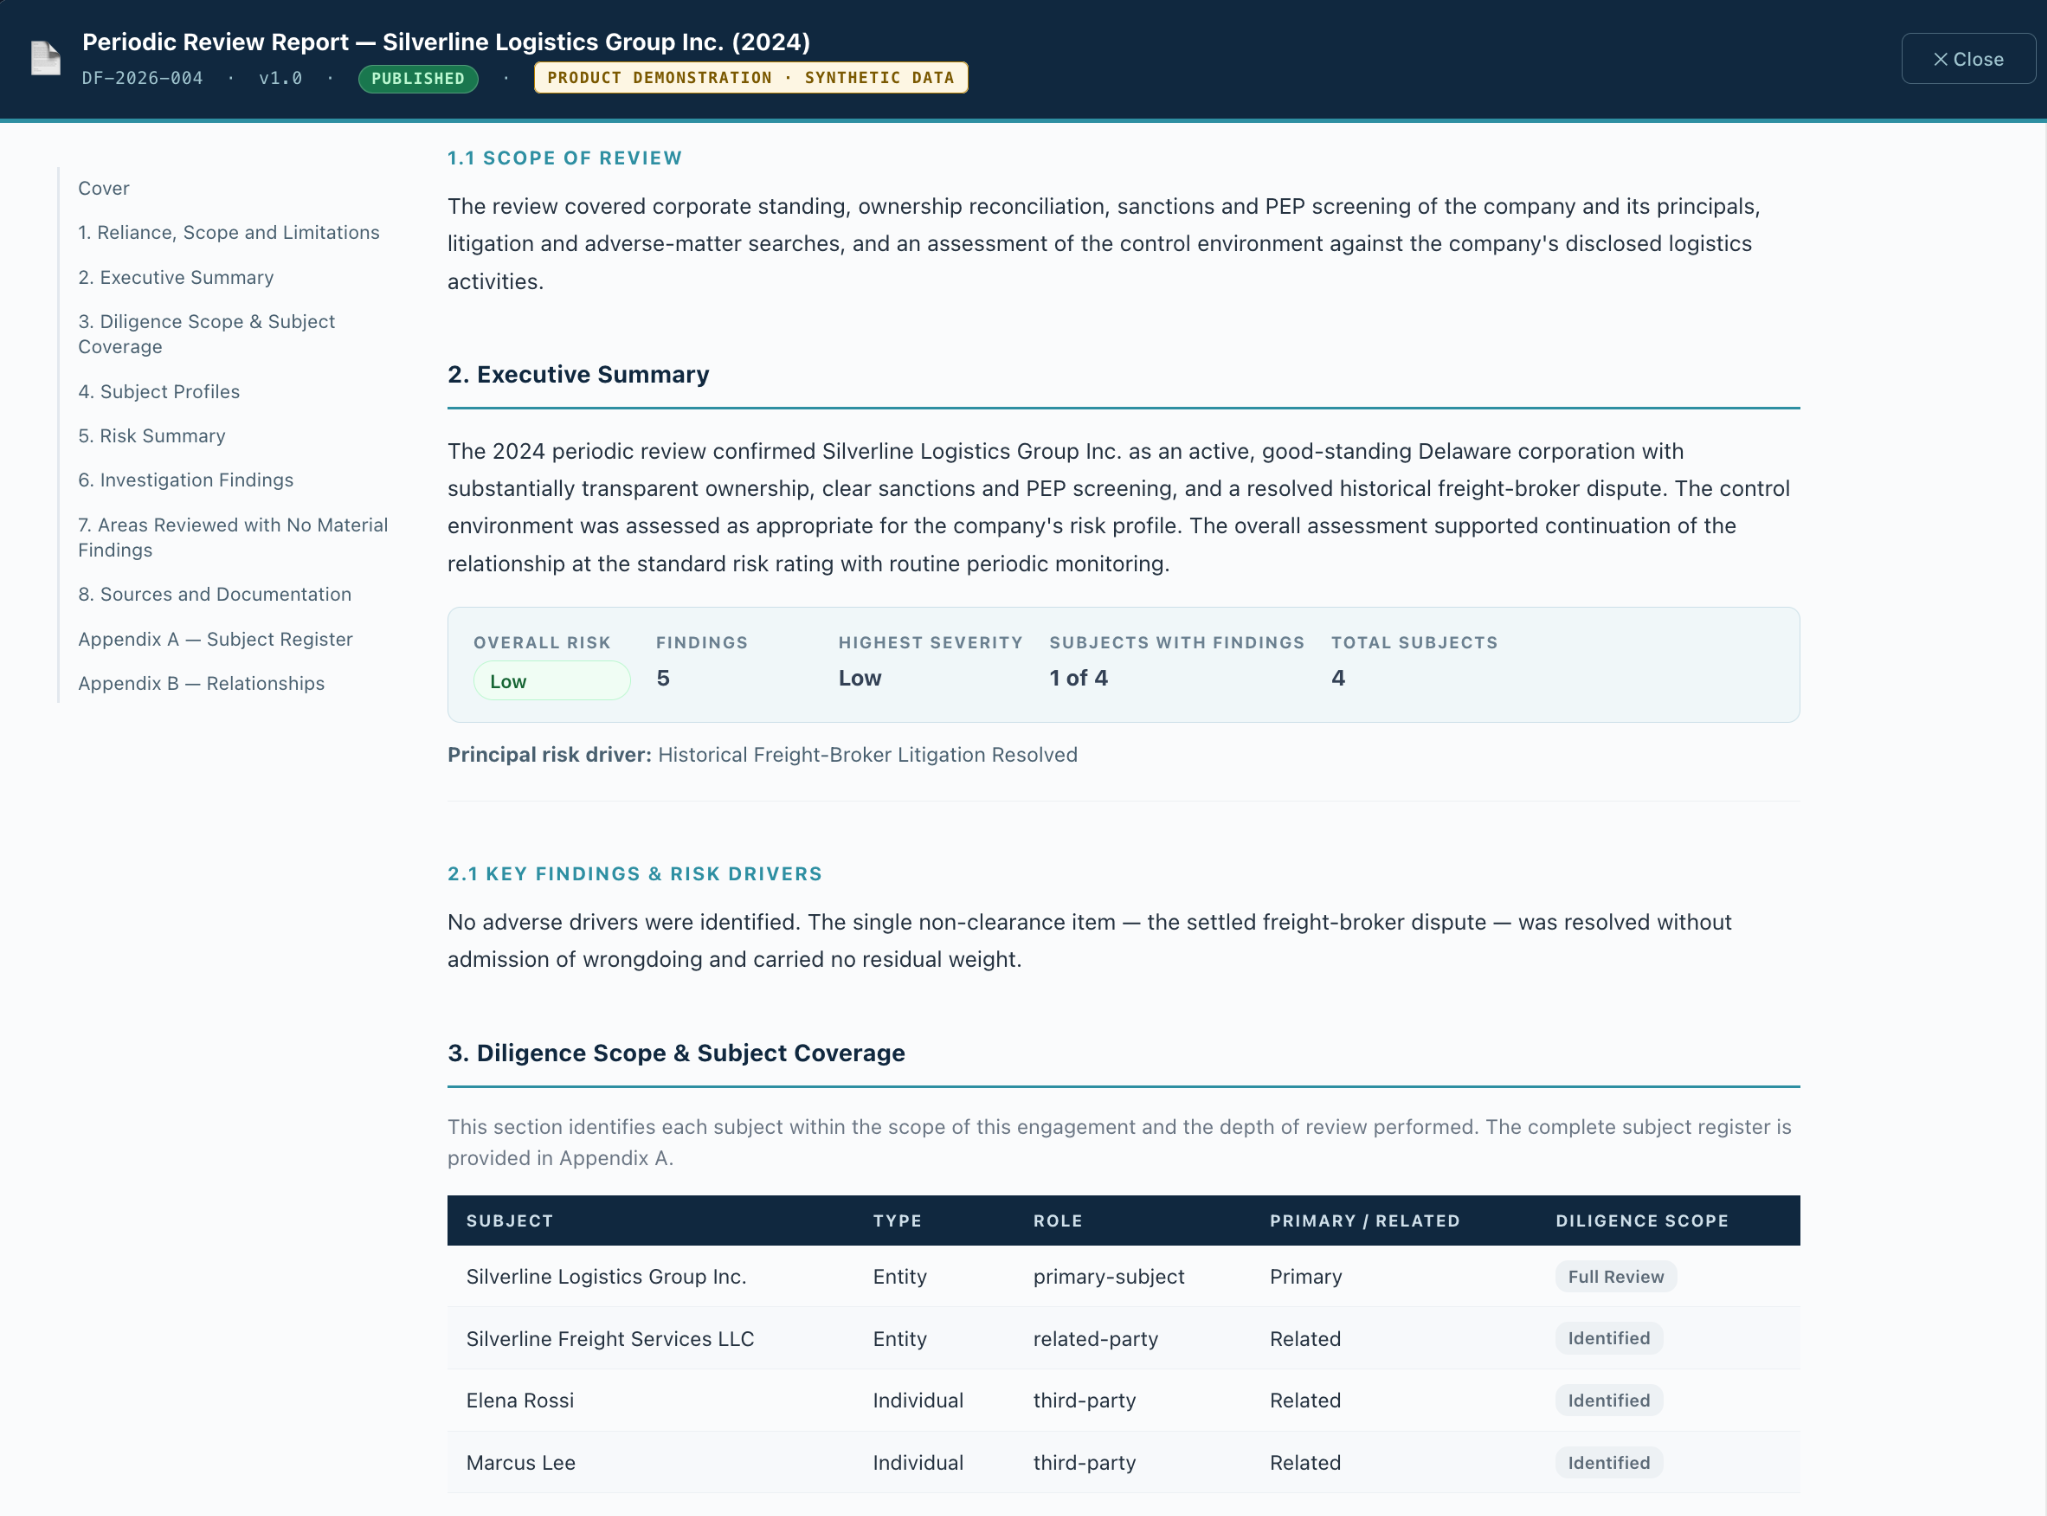Click Identified badge for Marcus Lee
The width and height of the screenshot is (2047, 1516).
point(1608,1463)
